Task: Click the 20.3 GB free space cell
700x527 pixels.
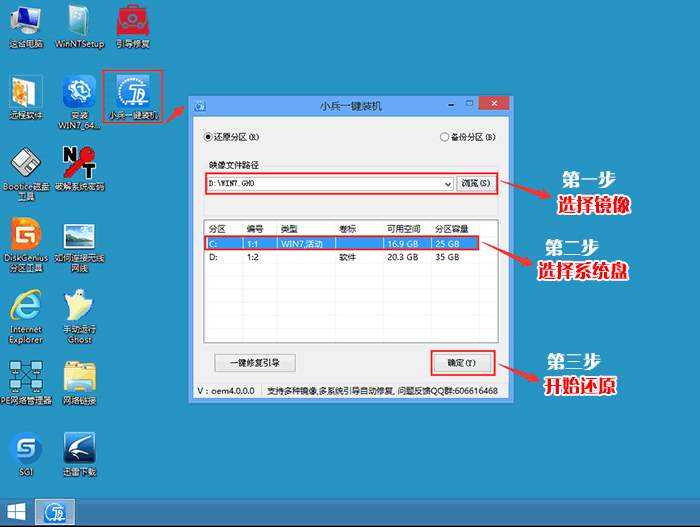Action: [403, 257]
